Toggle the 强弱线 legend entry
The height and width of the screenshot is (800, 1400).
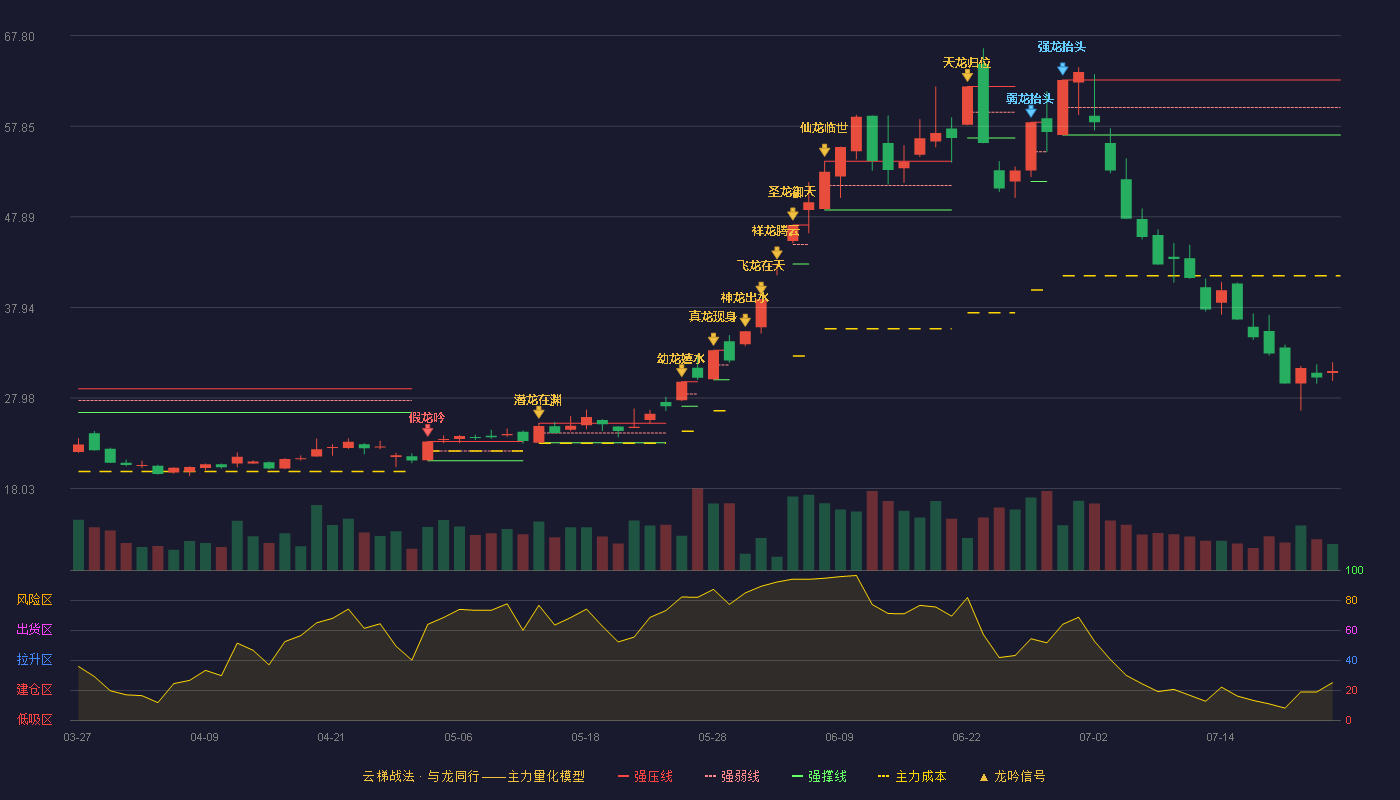tap(732, 776)
